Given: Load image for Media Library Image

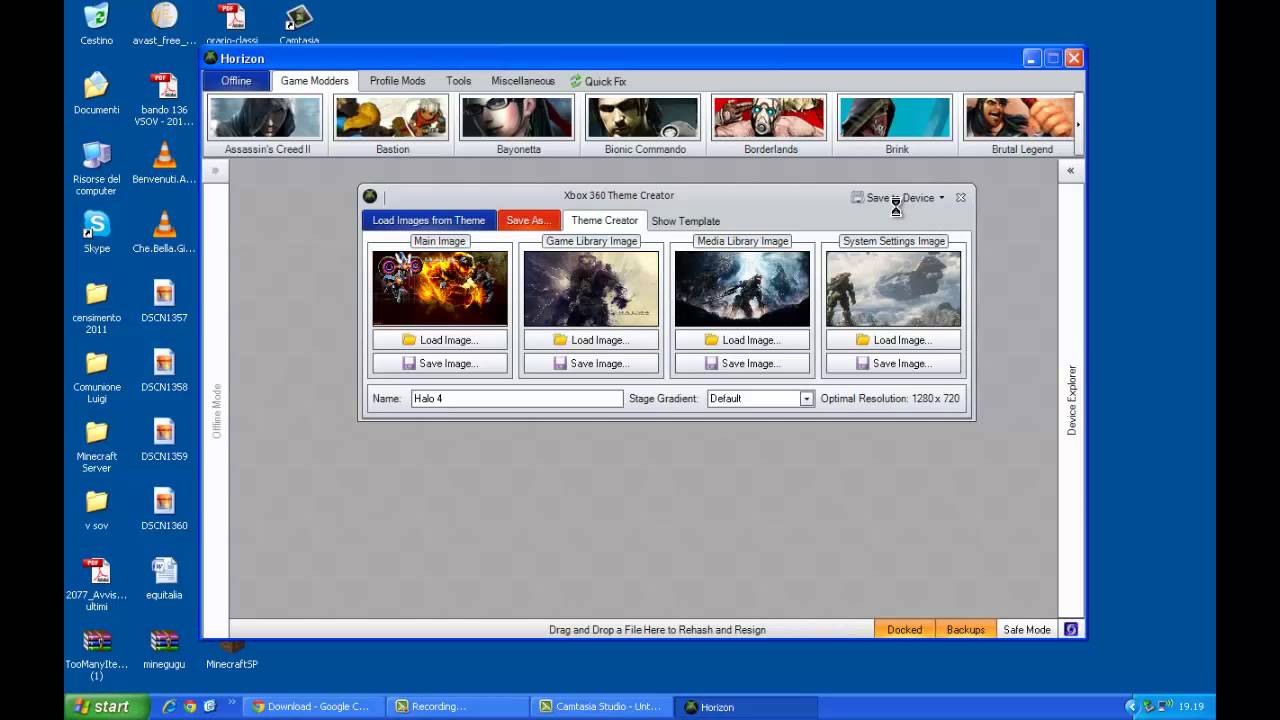Looking at the screenshot, I should 742,340.
